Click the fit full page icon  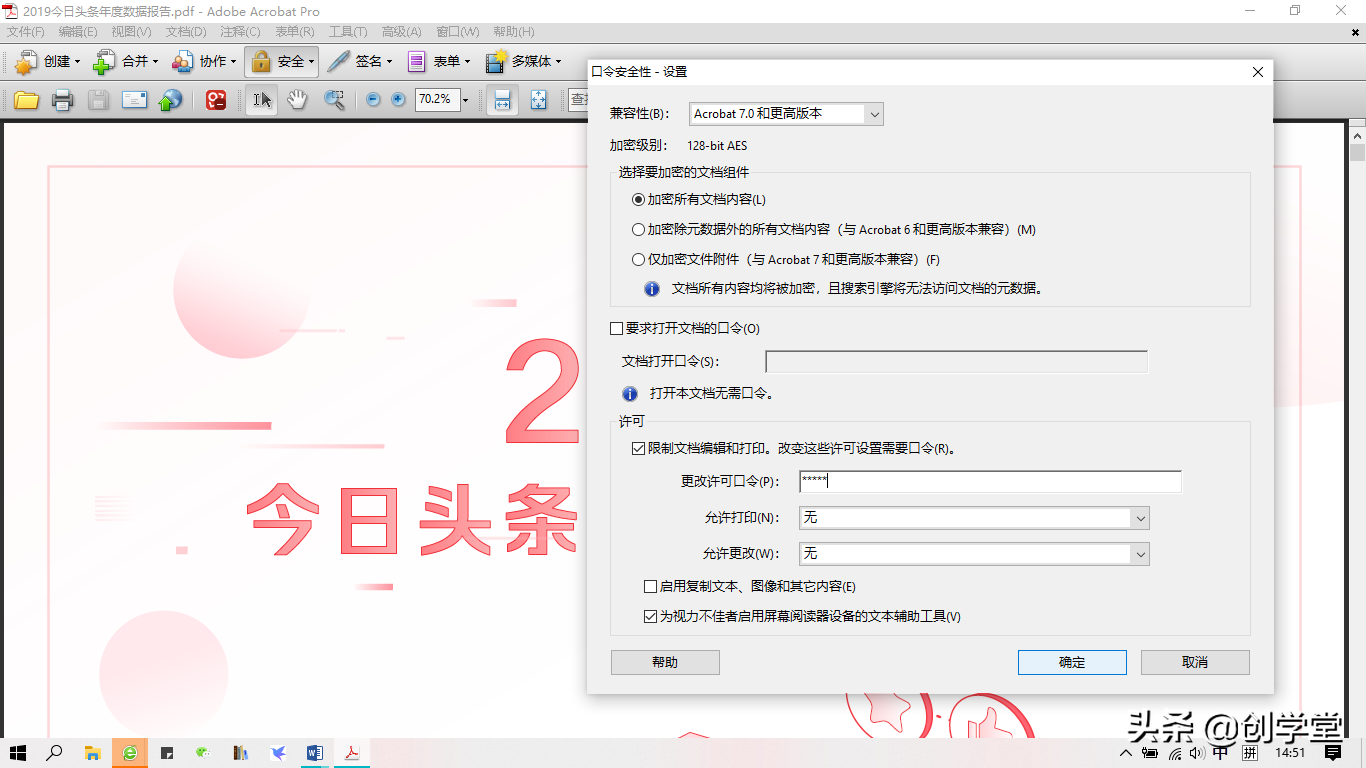(539, 100)
